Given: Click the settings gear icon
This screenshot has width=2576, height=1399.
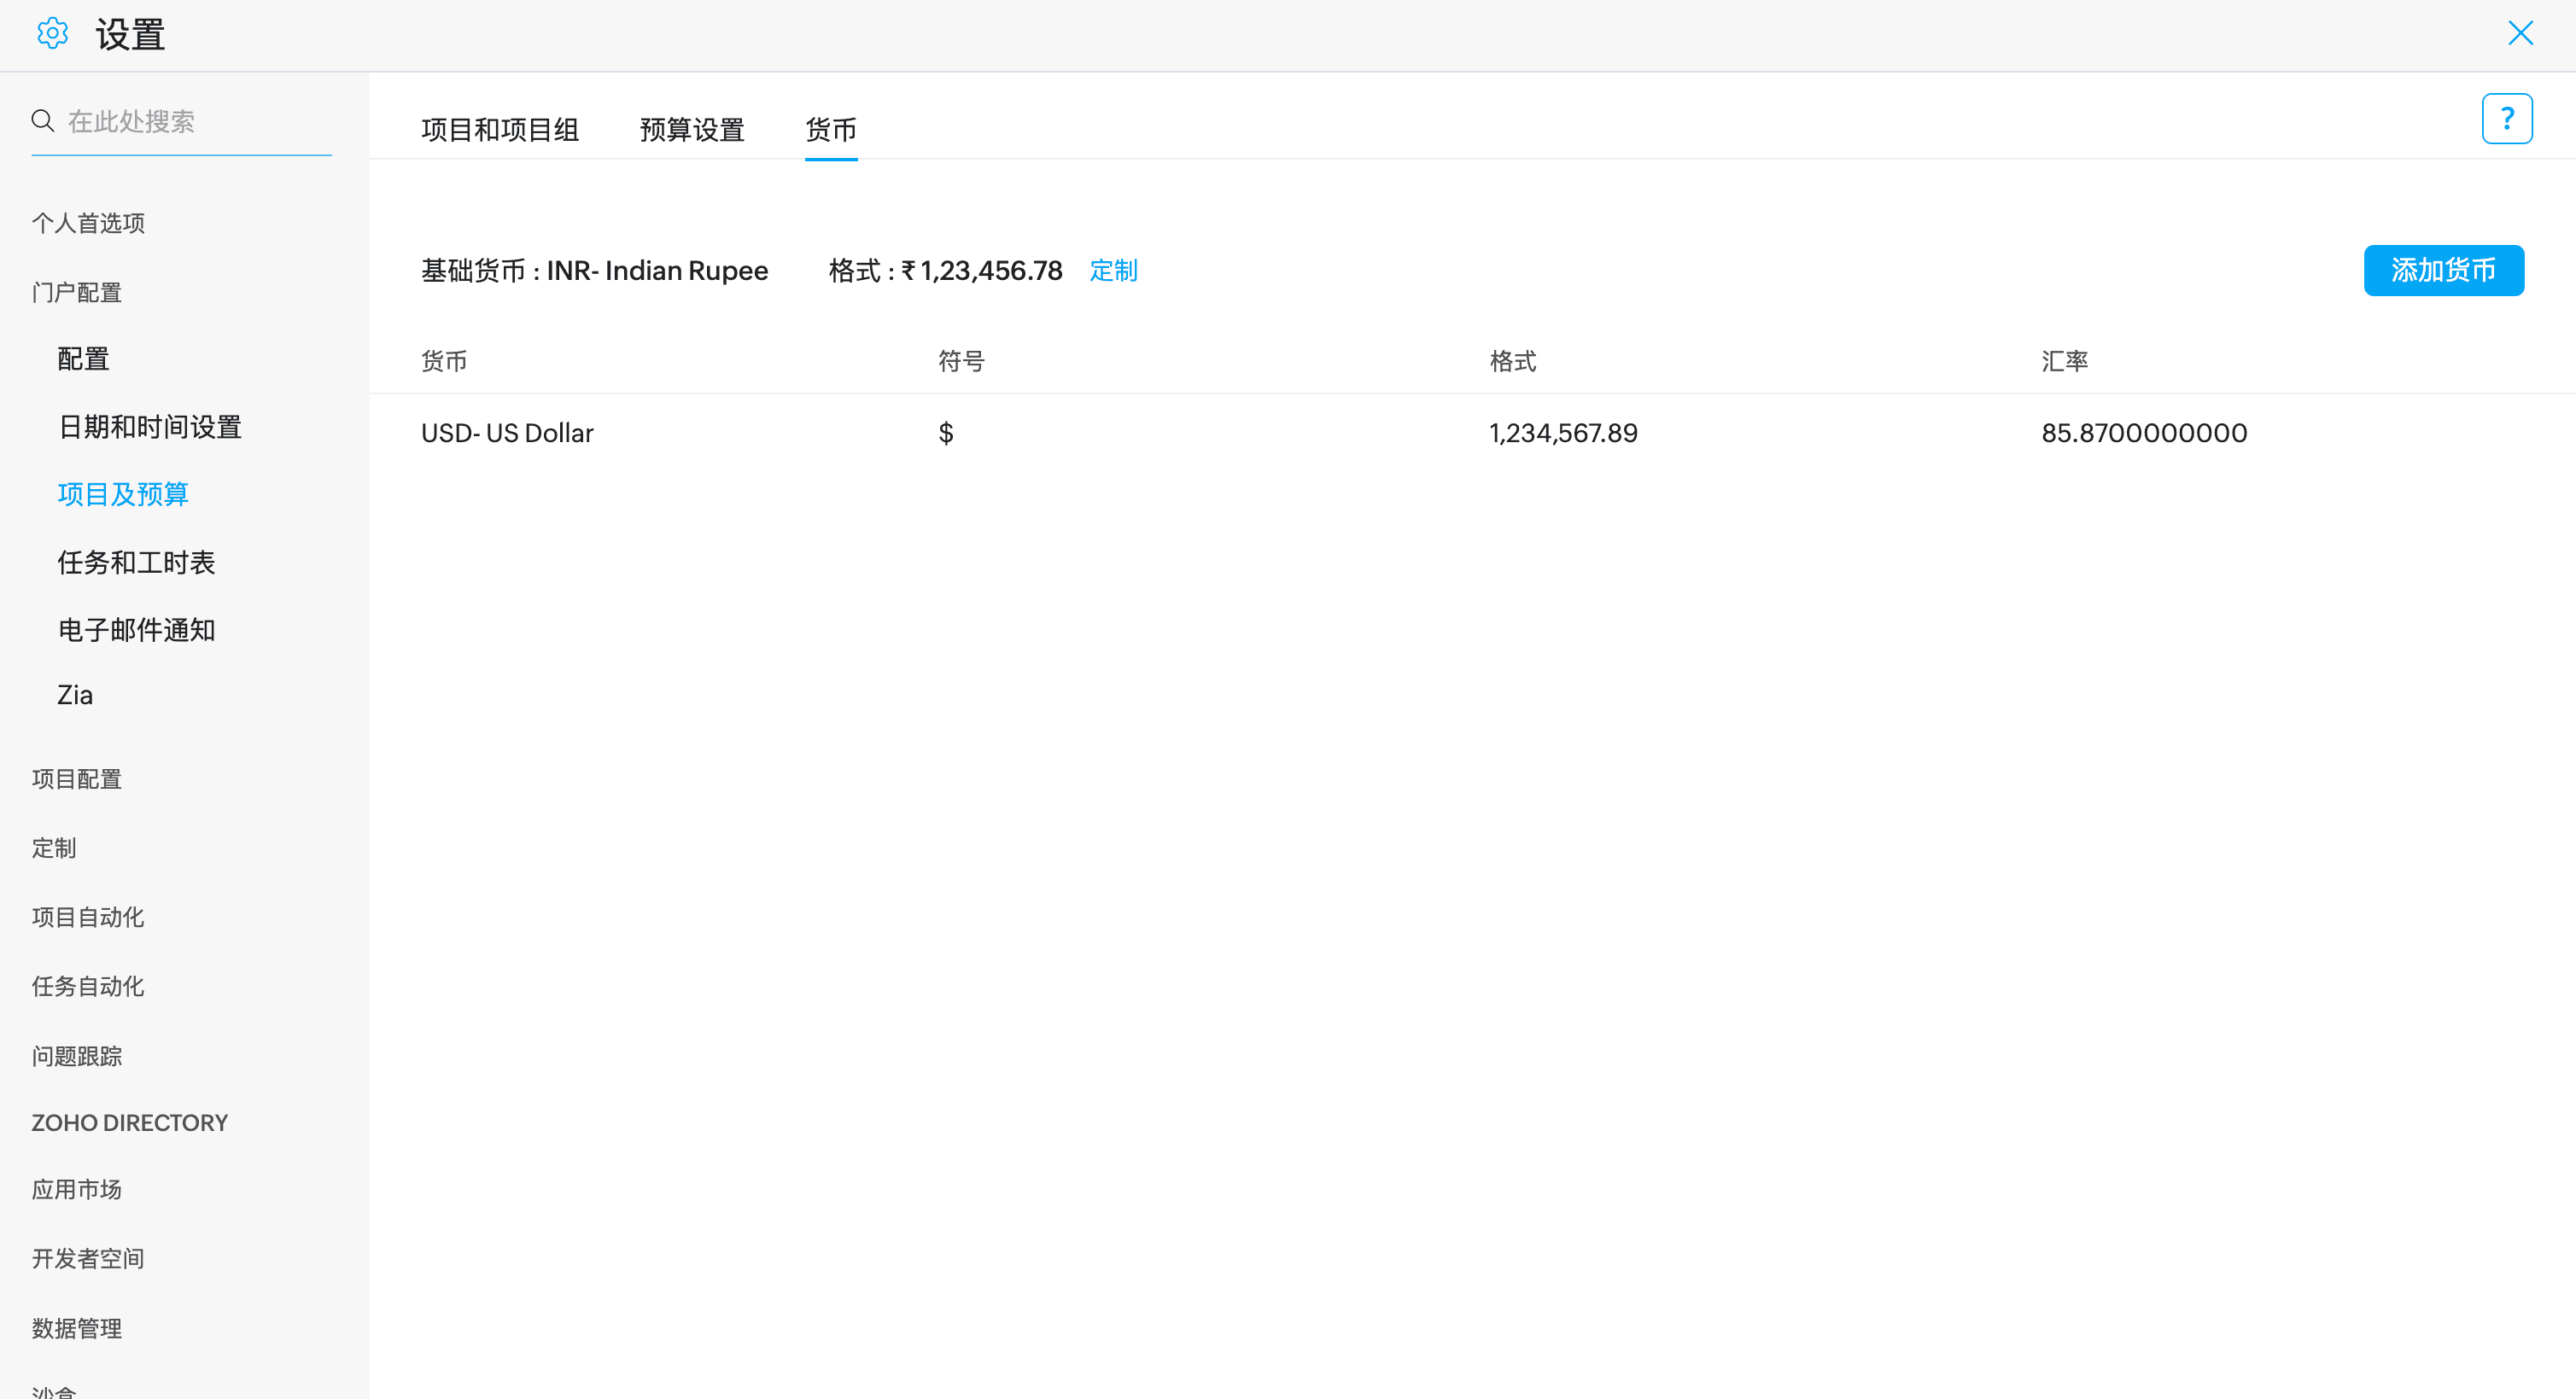Looking at the screenshot, I should pos(52,34).
